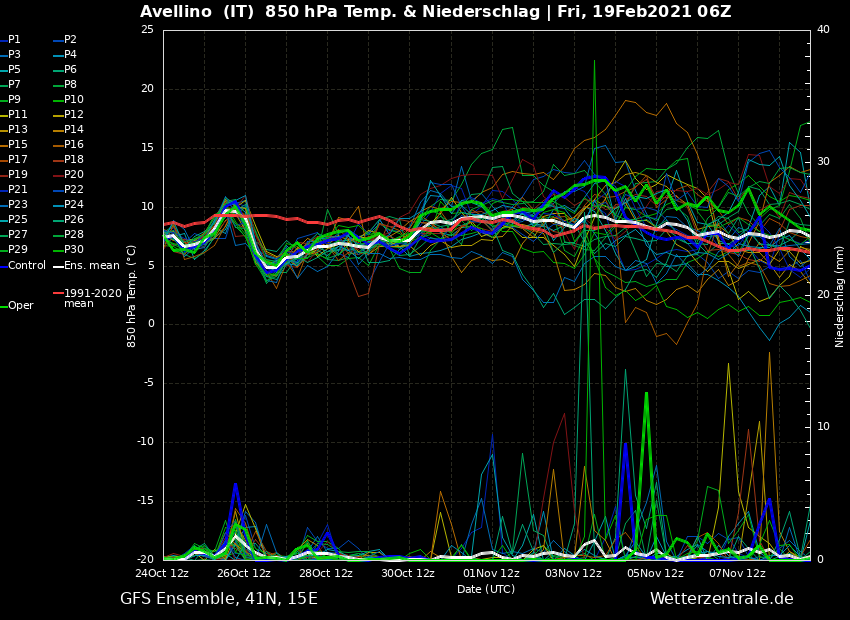The image size is (850, 620).
Task: Select the P10 legend entry
Action: coord(74,100)
